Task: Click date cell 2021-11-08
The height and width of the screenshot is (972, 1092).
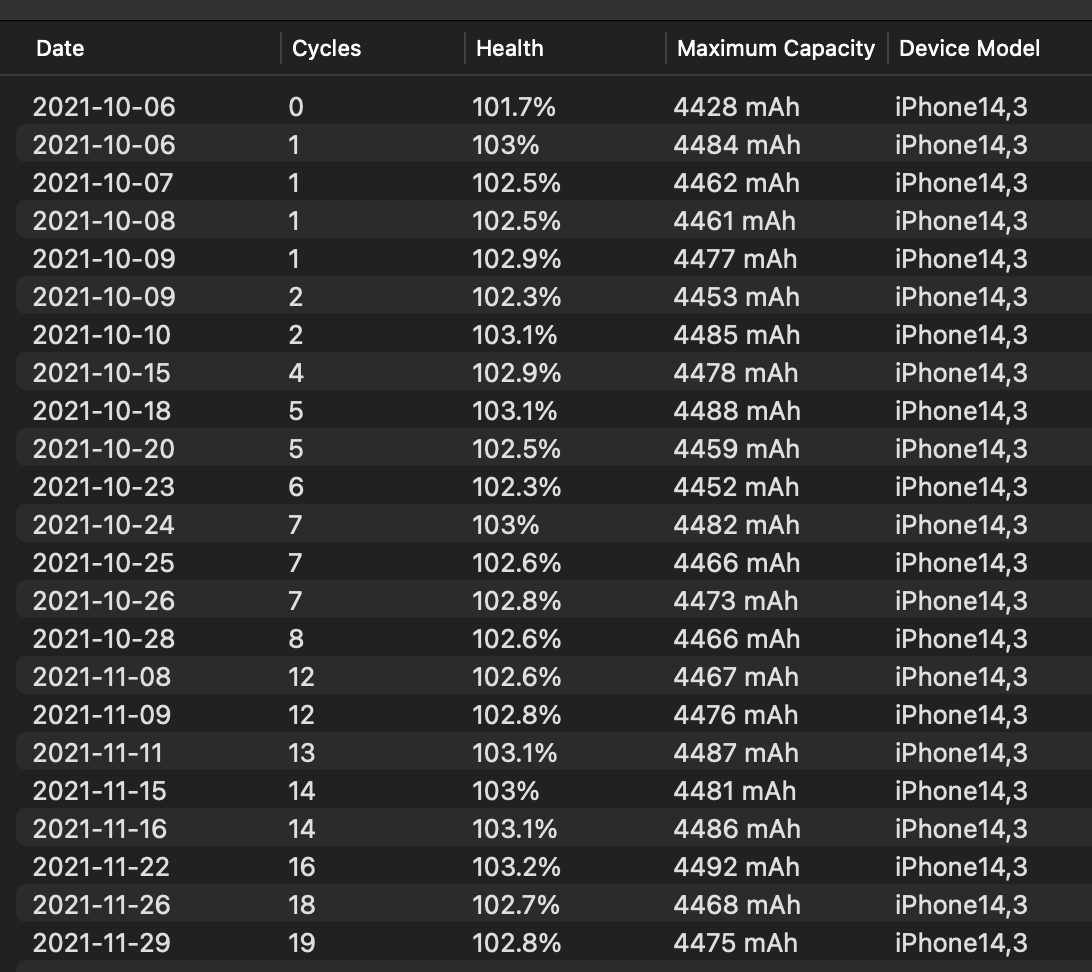Action: point(102,677)
